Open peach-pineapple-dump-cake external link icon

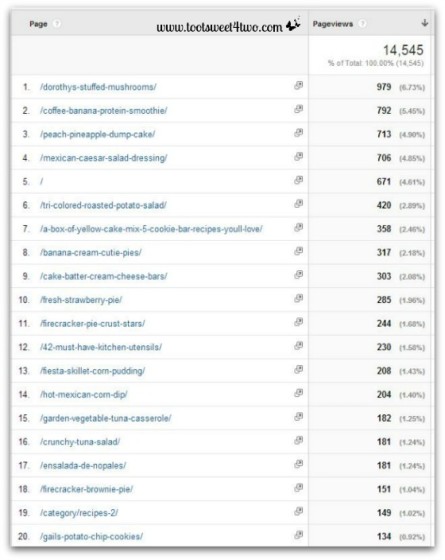tap(299, 132)
